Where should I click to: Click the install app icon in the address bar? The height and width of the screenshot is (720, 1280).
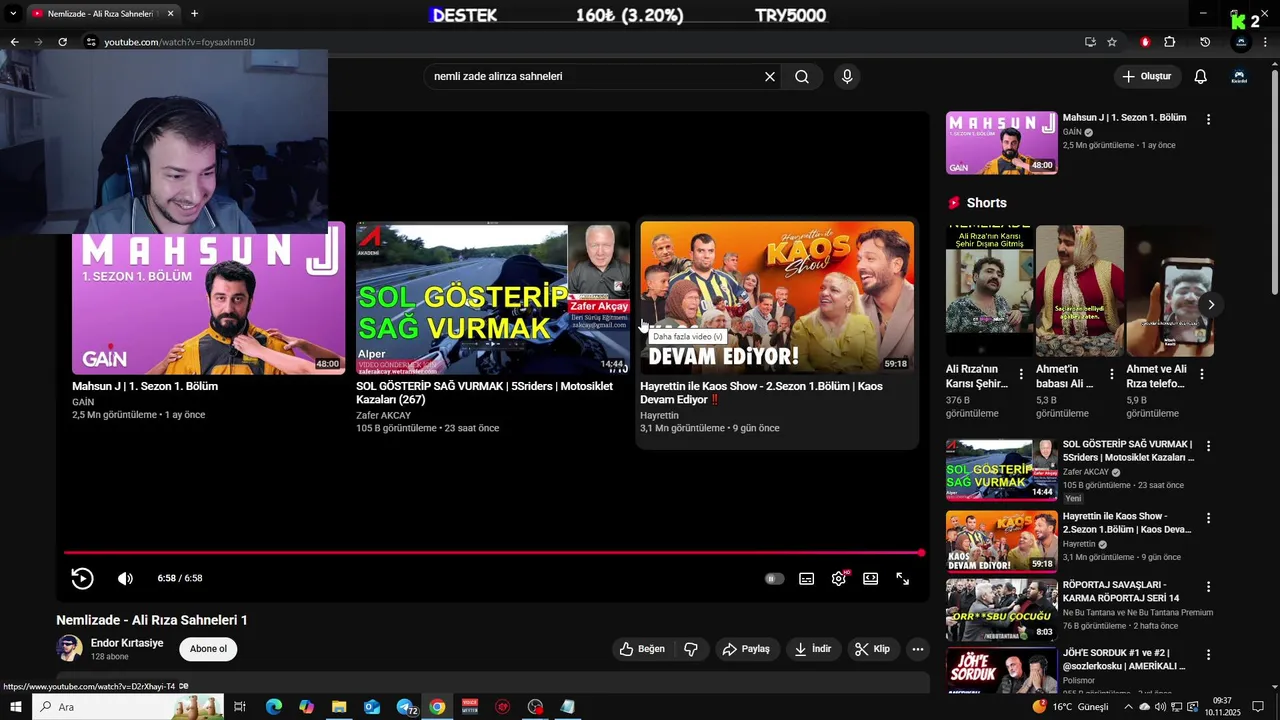pos(1090,42)
